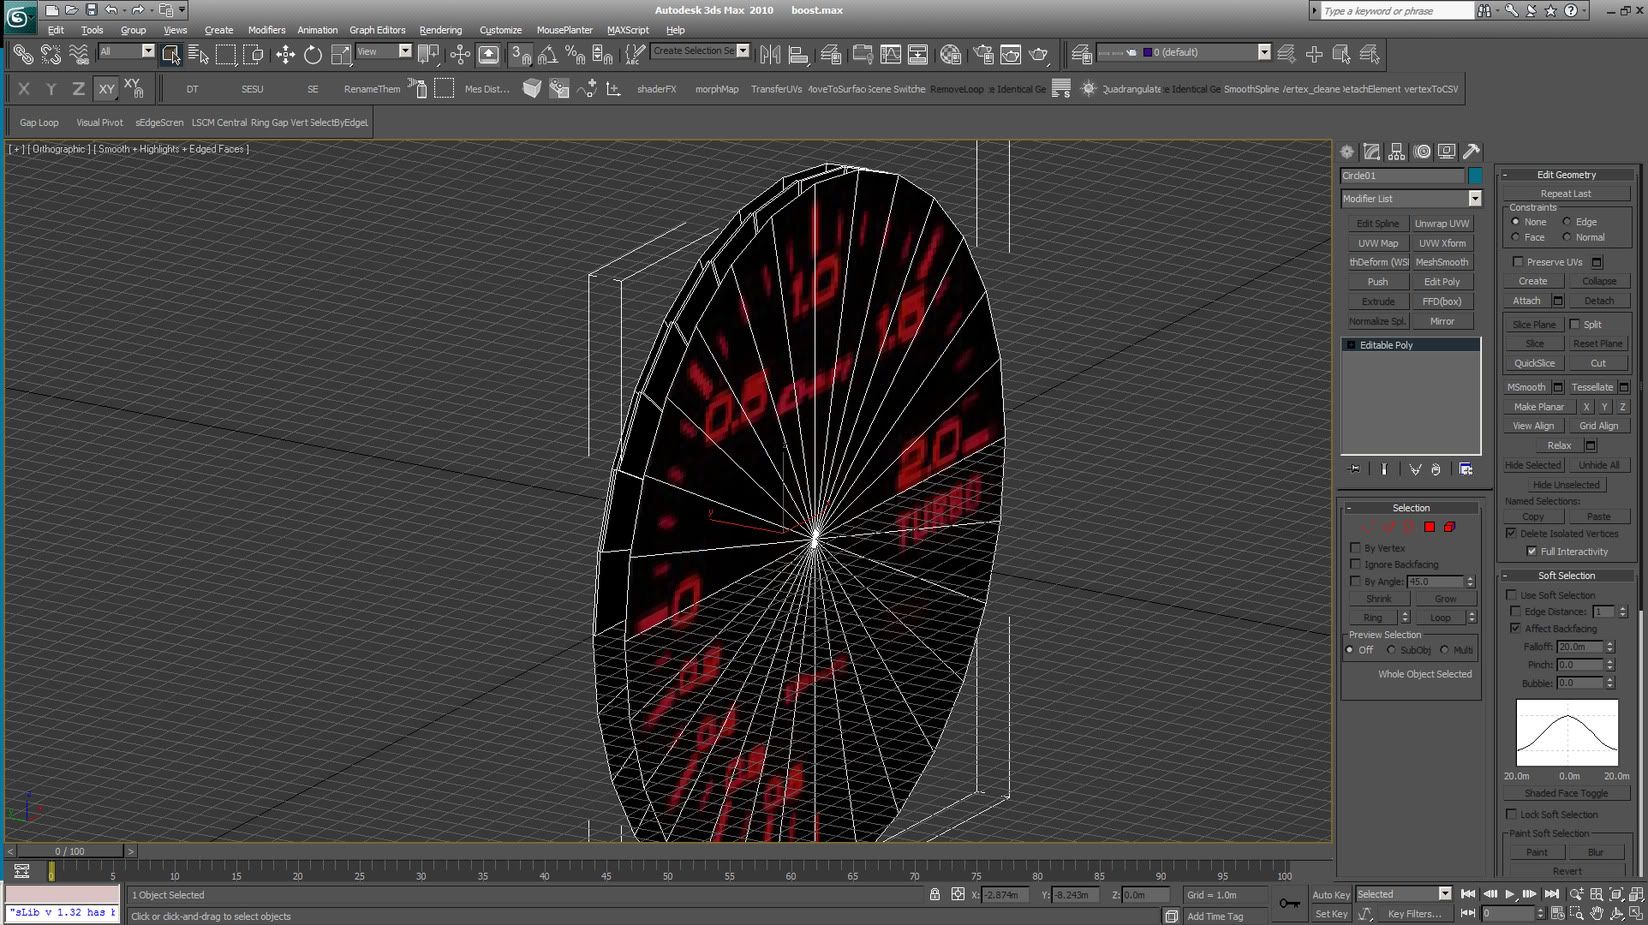Click the object color swatch next to Circle01
1648x925 pixels.
(x=1475, y=176)
